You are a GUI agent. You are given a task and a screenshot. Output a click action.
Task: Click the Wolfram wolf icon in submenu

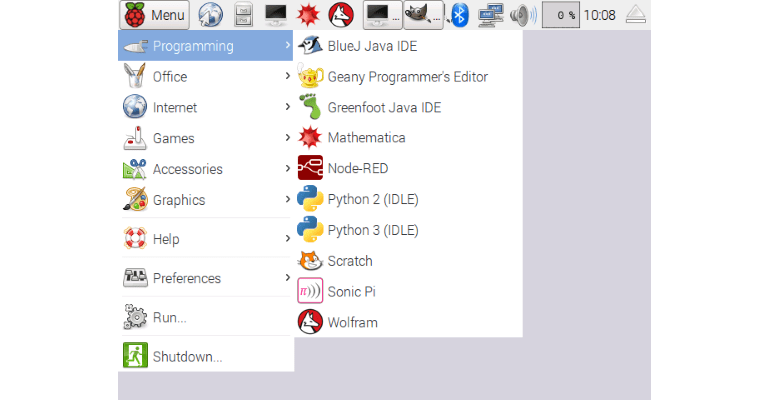[310, 322]
